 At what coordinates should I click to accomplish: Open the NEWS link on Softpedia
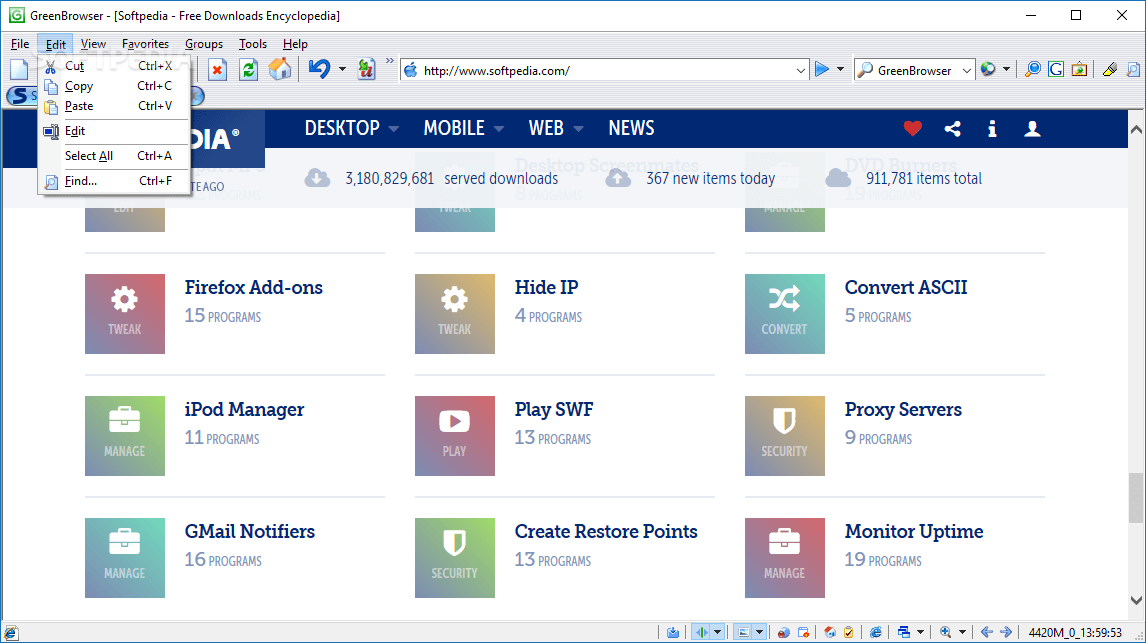tap(631, 128)
